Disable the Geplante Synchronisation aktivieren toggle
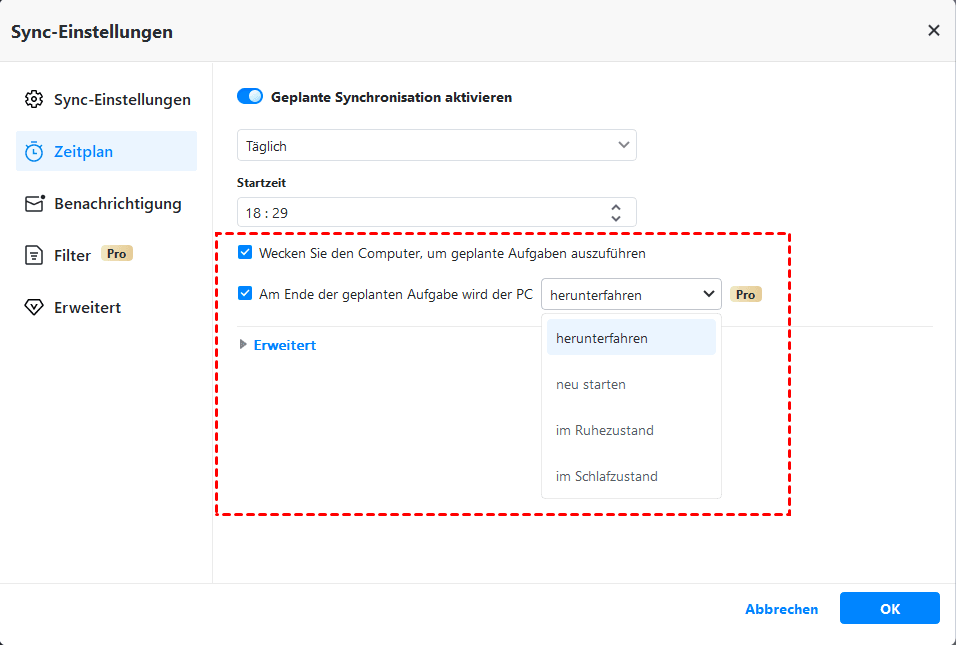Image resolution: width=956 pixels, height=645 pixels. (x=250, y=97)
